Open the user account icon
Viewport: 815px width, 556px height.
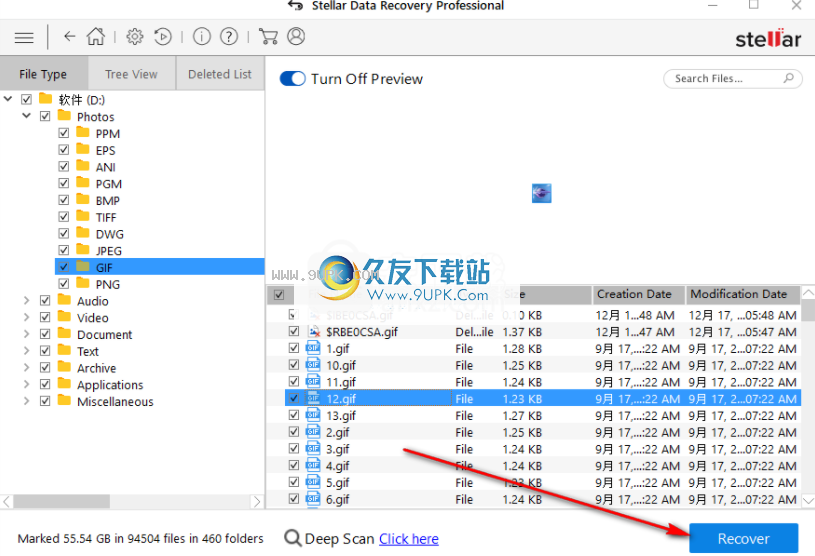[296, 36]
